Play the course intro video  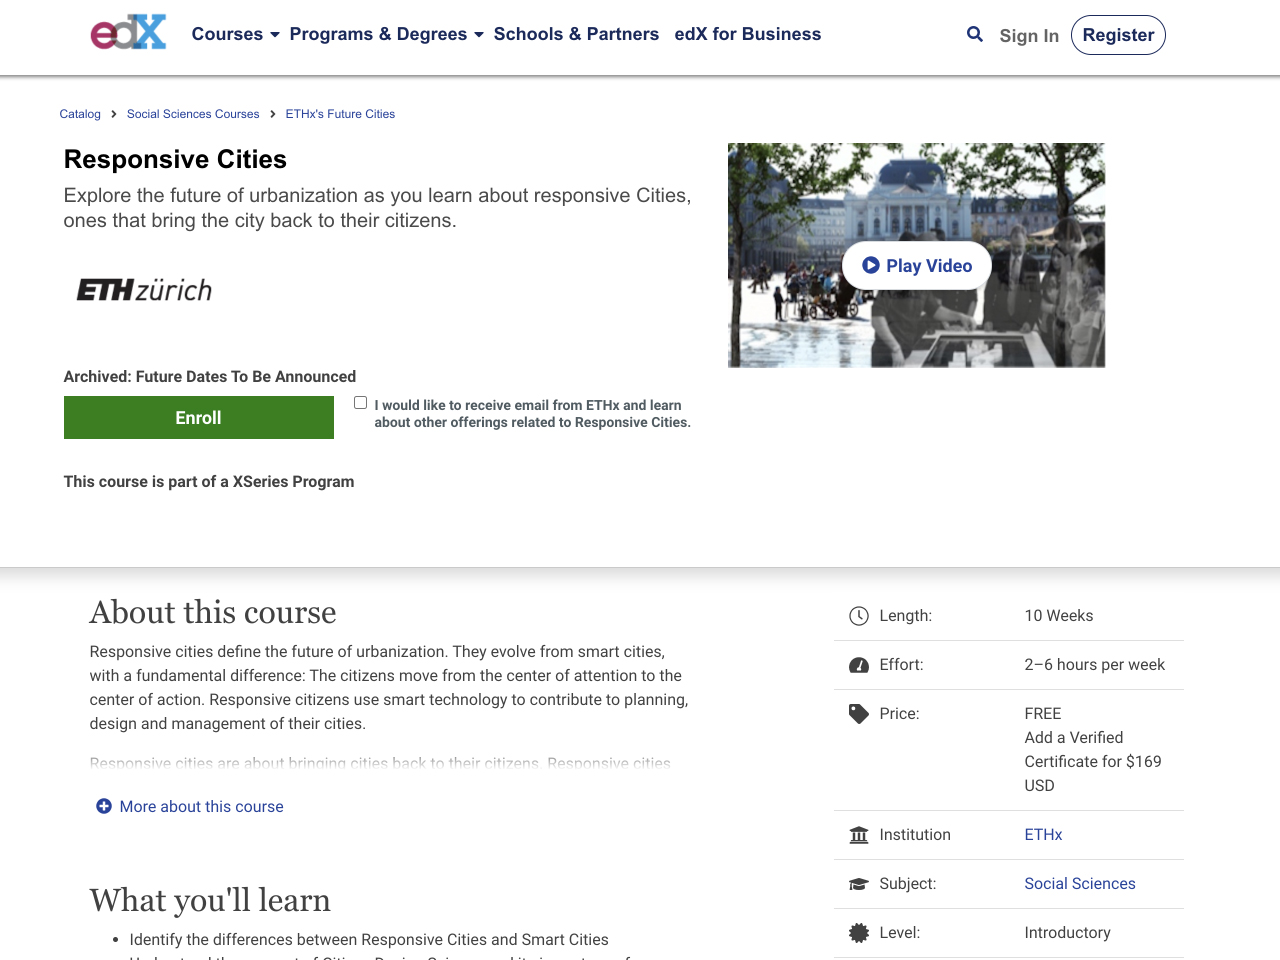coord(917,266)
